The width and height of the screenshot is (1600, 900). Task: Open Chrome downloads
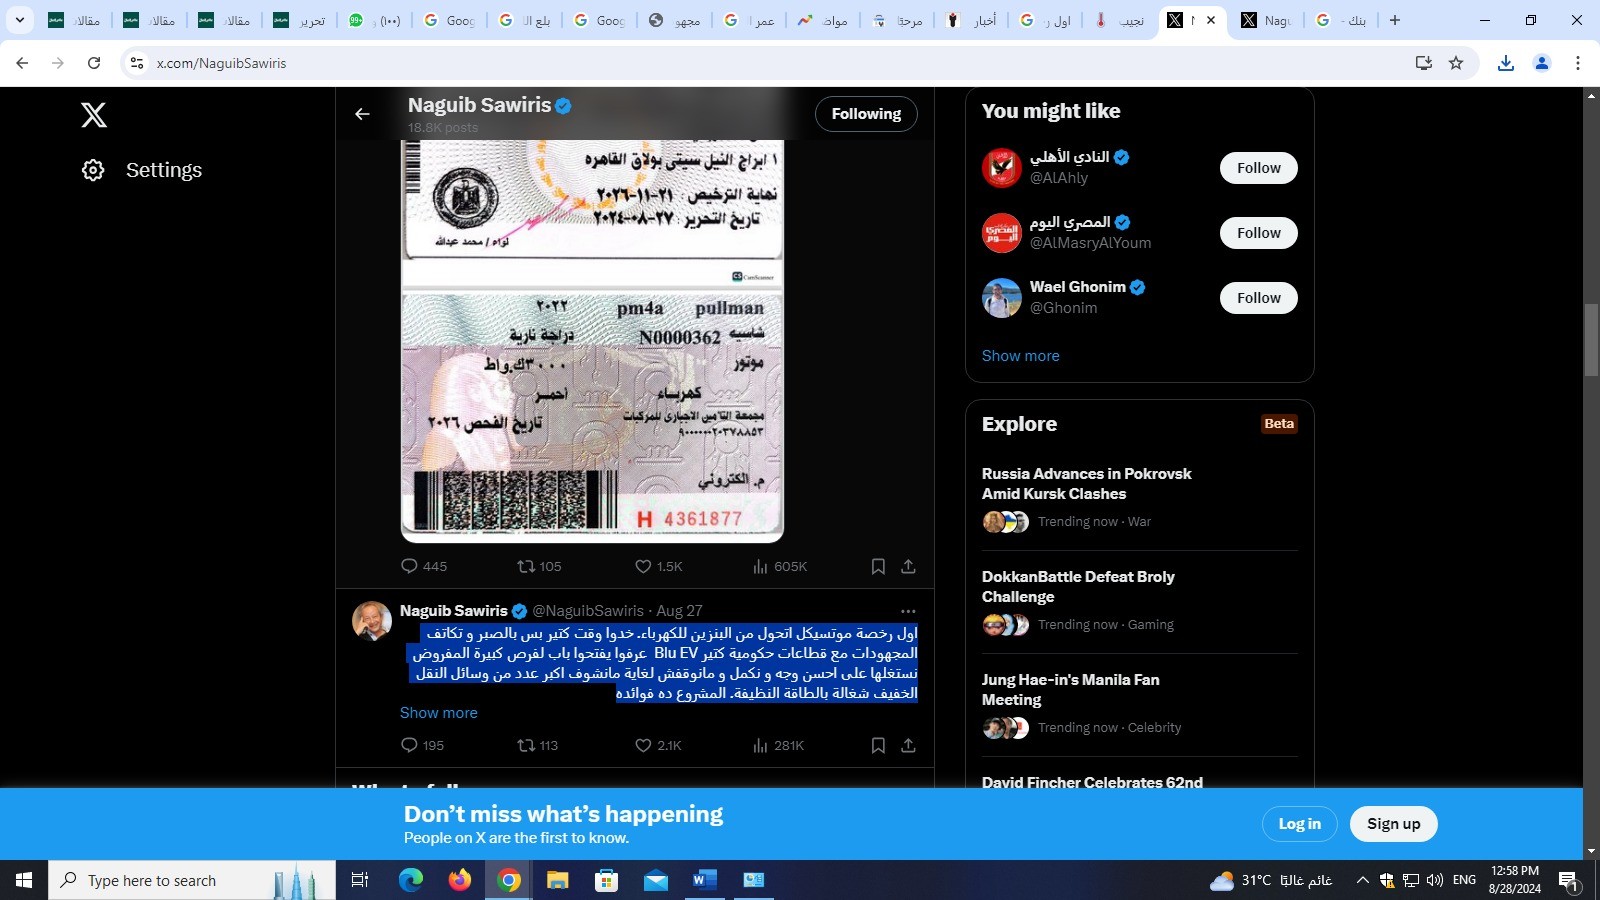[1506, 63]
